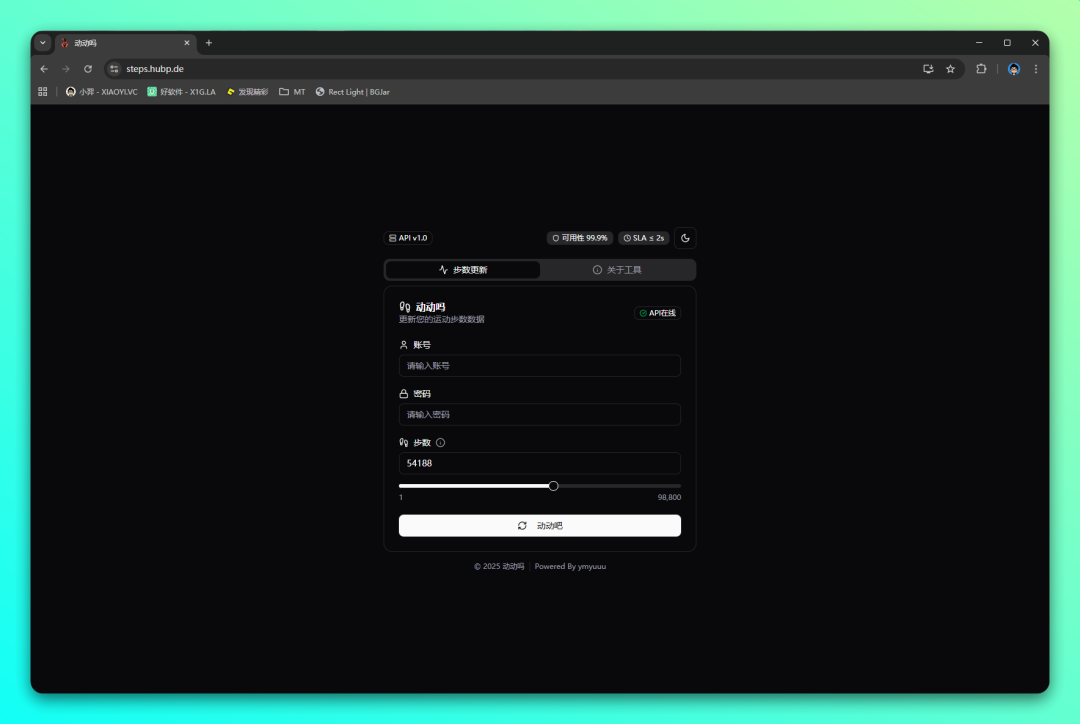Screen dimensions: 1080x724
Task: Click the site info icon in address bar
Action: (114, 69)
